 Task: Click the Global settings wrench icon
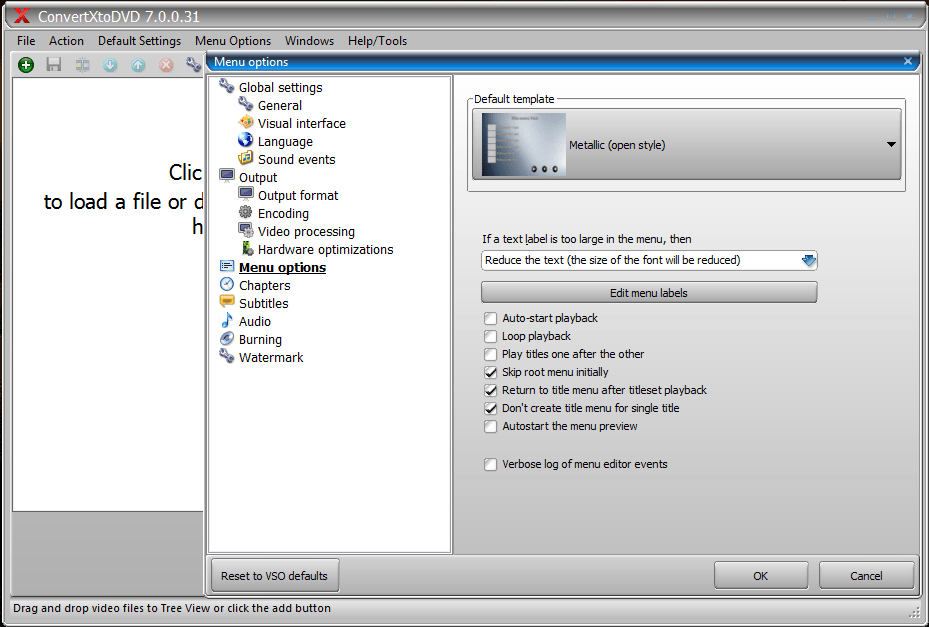226,86
